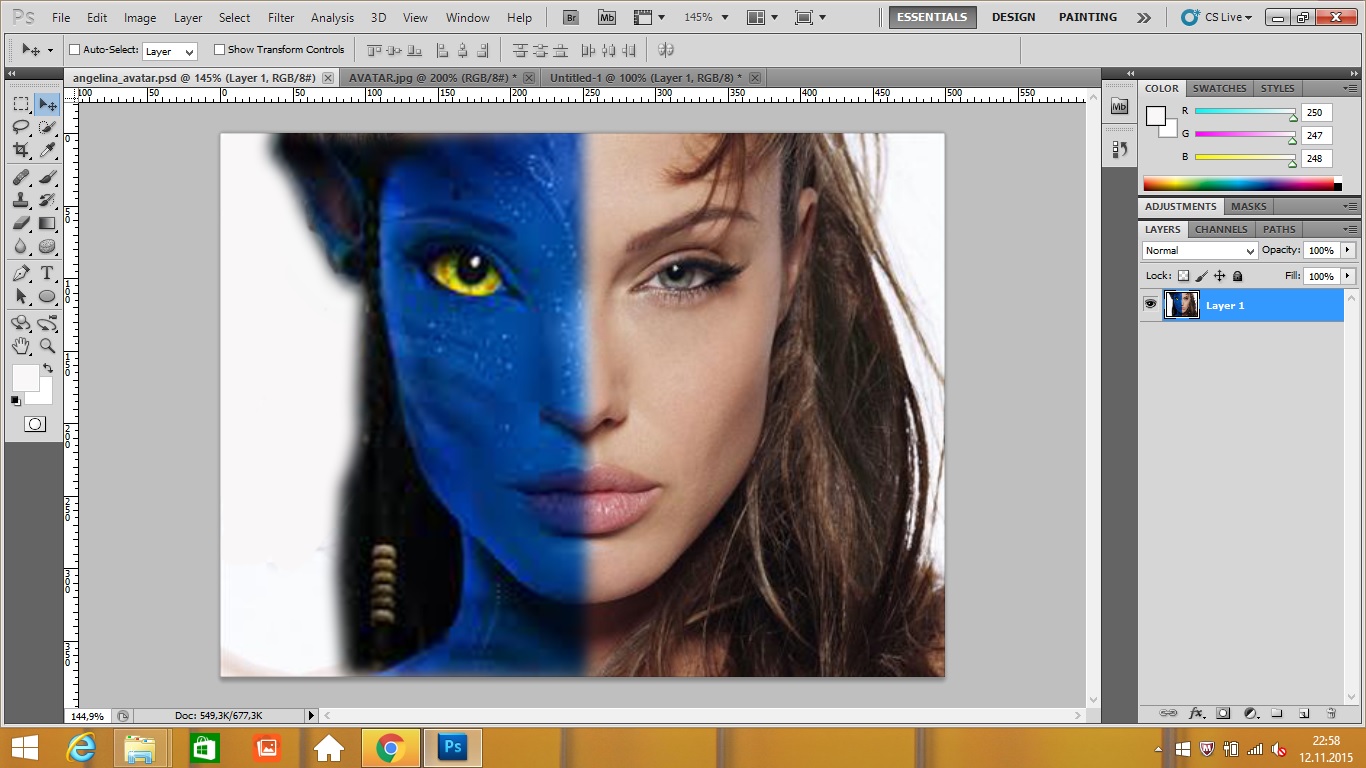Select the Spot Healing Brush tool

(x=21, y=177)
